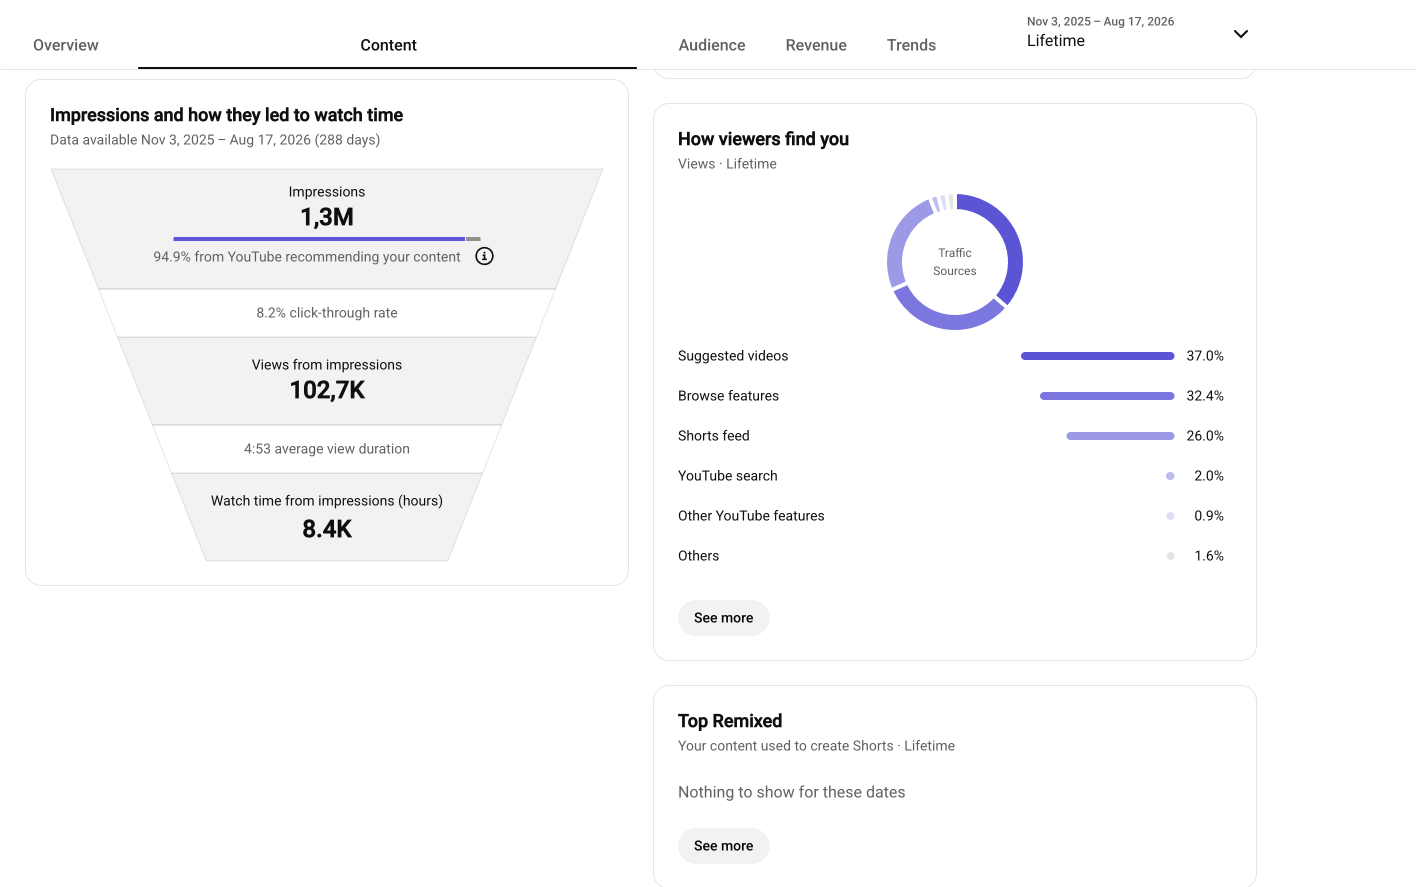Click the Other YouTube features dot indicator
This screenshot has height=887, width=1416.
coord(1170,516)
